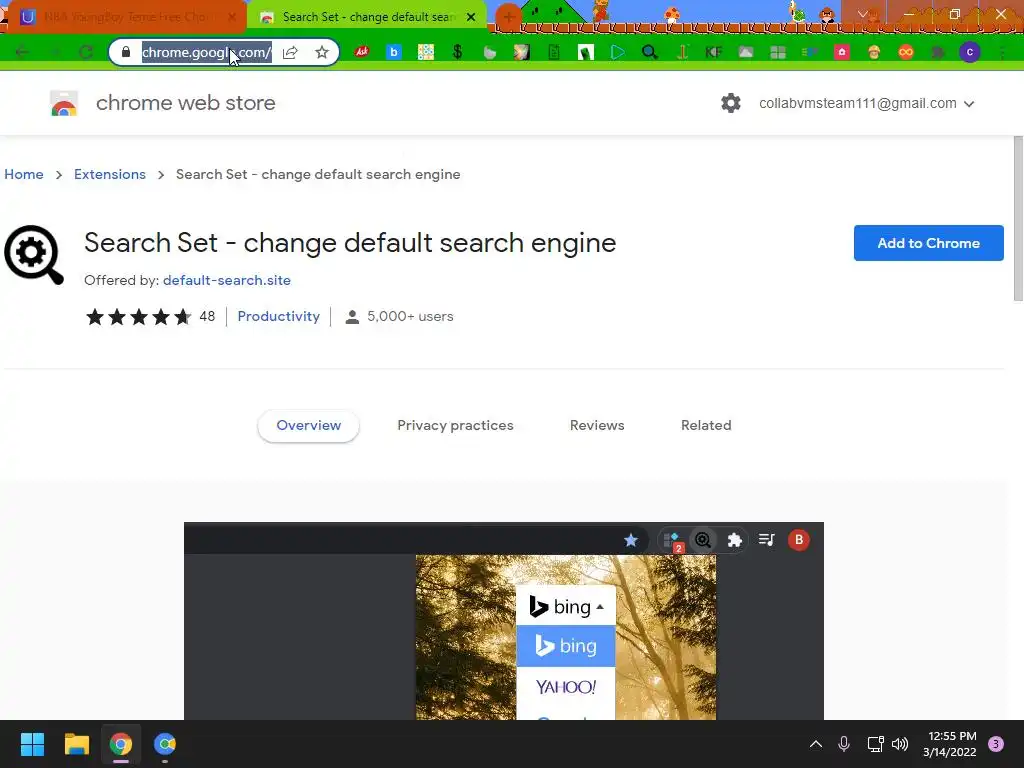The height and width of the screenshot is (768, 1024).
Task: Open the Windows Start menu
Action: (x=32, y=744)
